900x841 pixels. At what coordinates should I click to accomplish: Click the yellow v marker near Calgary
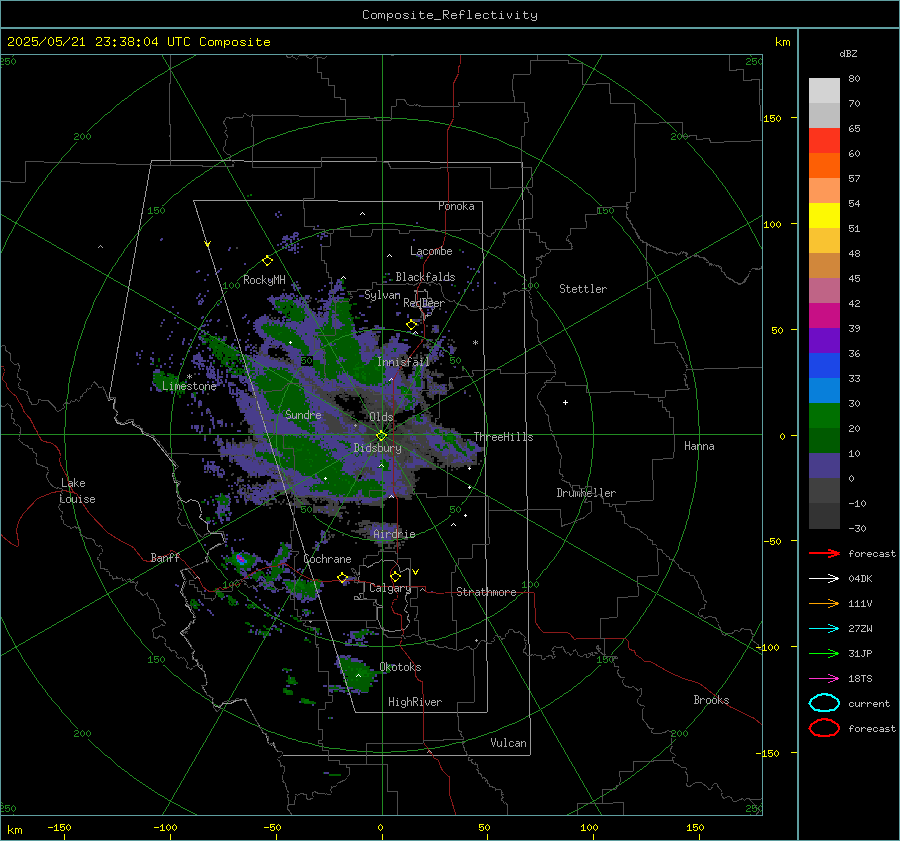415,572
